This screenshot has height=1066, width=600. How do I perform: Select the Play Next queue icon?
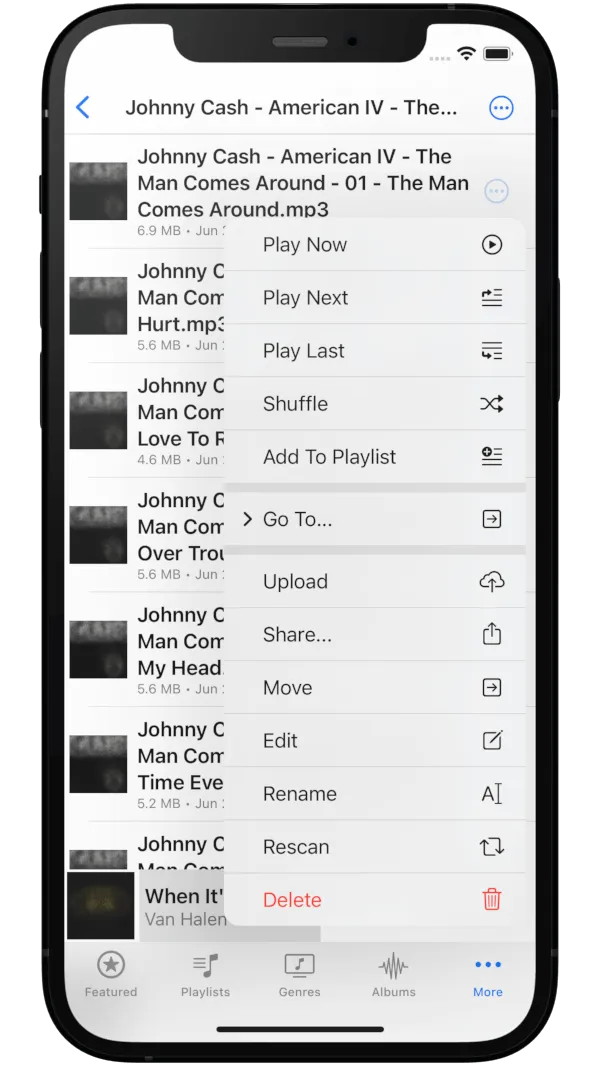pyautogui.click(x=491, y=298)
